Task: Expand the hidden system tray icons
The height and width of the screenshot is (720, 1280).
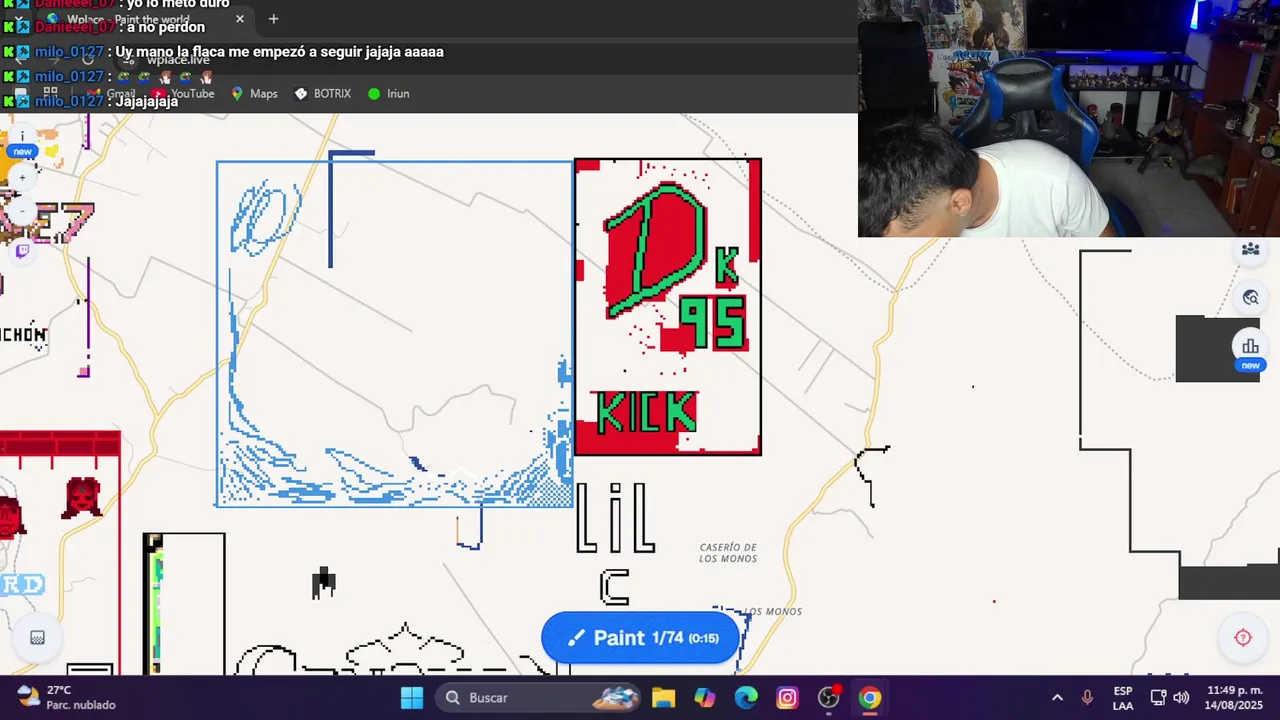Action: click(x=1057, y=698)
